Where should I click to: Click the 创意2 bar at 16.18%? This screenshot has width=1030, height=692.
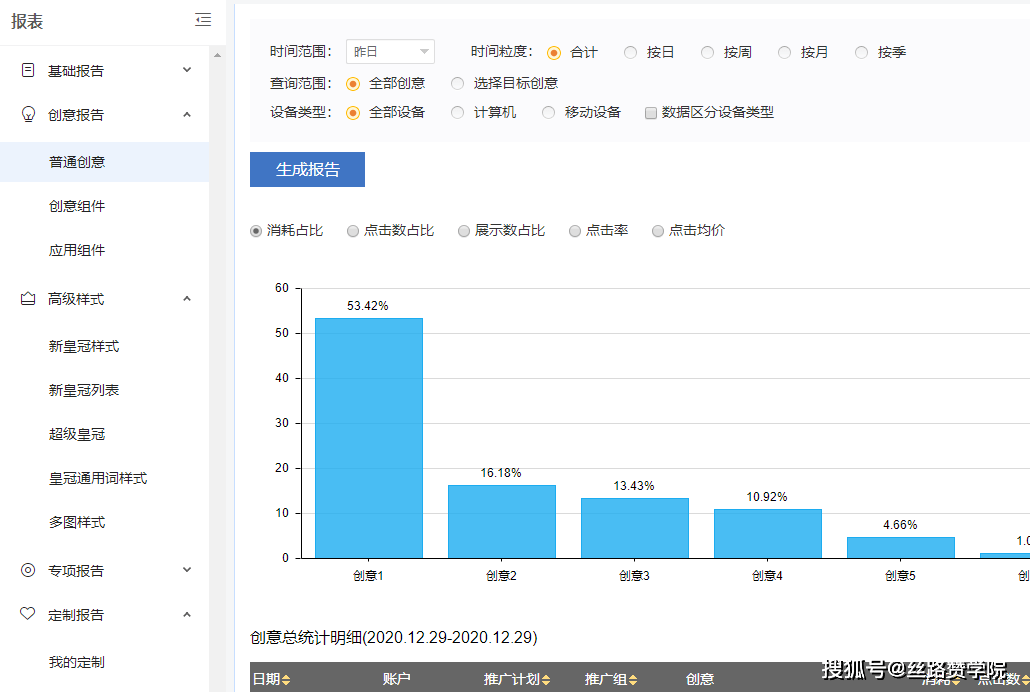pos(502,522)
